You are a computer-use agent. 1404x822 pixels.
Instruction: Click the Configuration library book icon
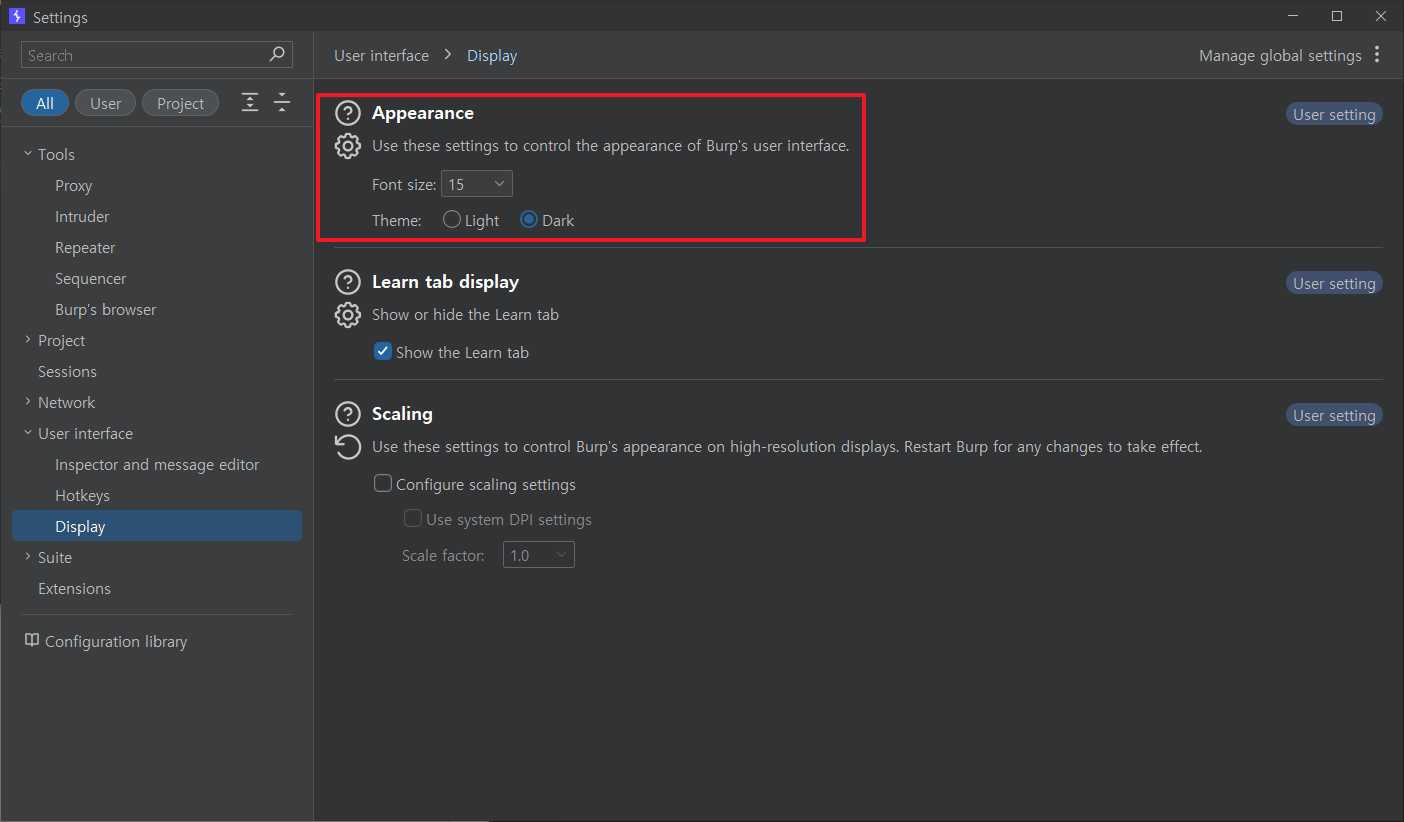pos(32,641)
